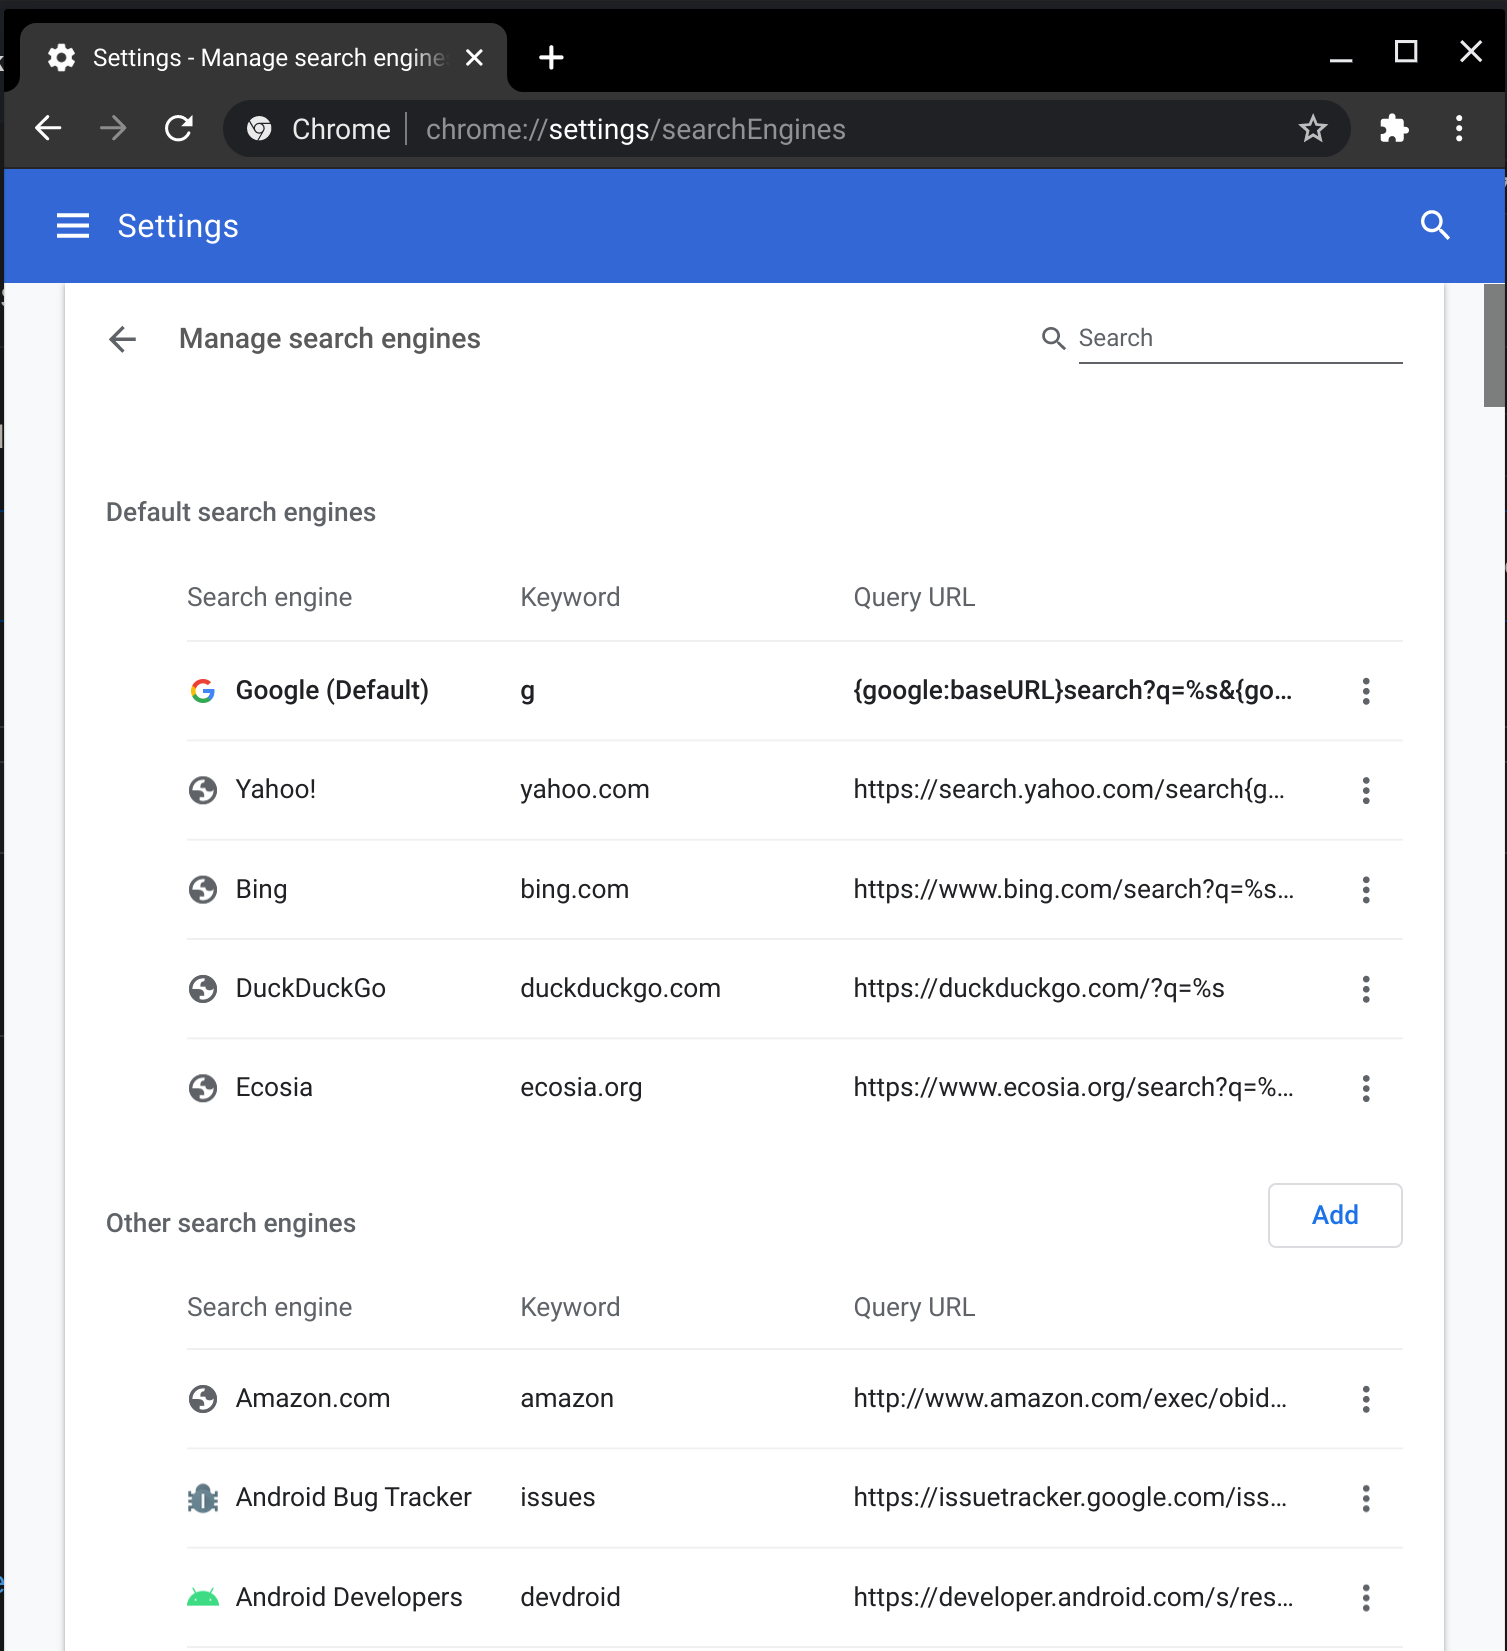Click the keyword 'issues'
This screenshot has width=1507, height=1651.
click(558, 1498)
